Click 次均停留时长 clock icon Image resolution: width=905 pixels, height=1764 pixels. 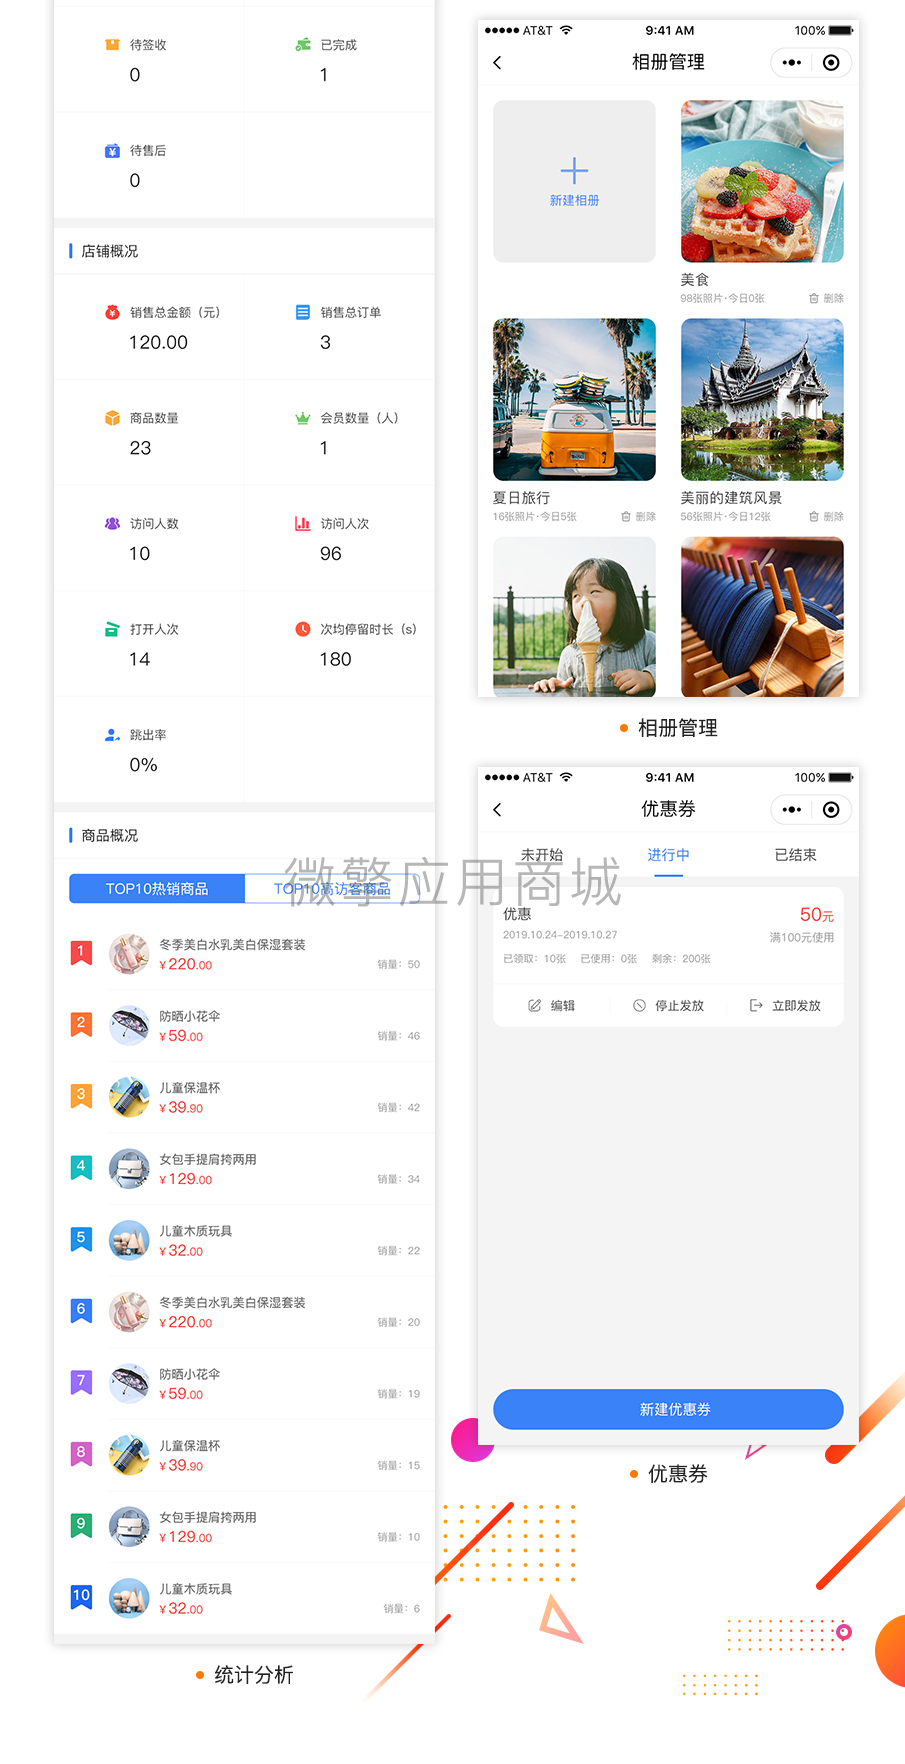coord(303,629)
